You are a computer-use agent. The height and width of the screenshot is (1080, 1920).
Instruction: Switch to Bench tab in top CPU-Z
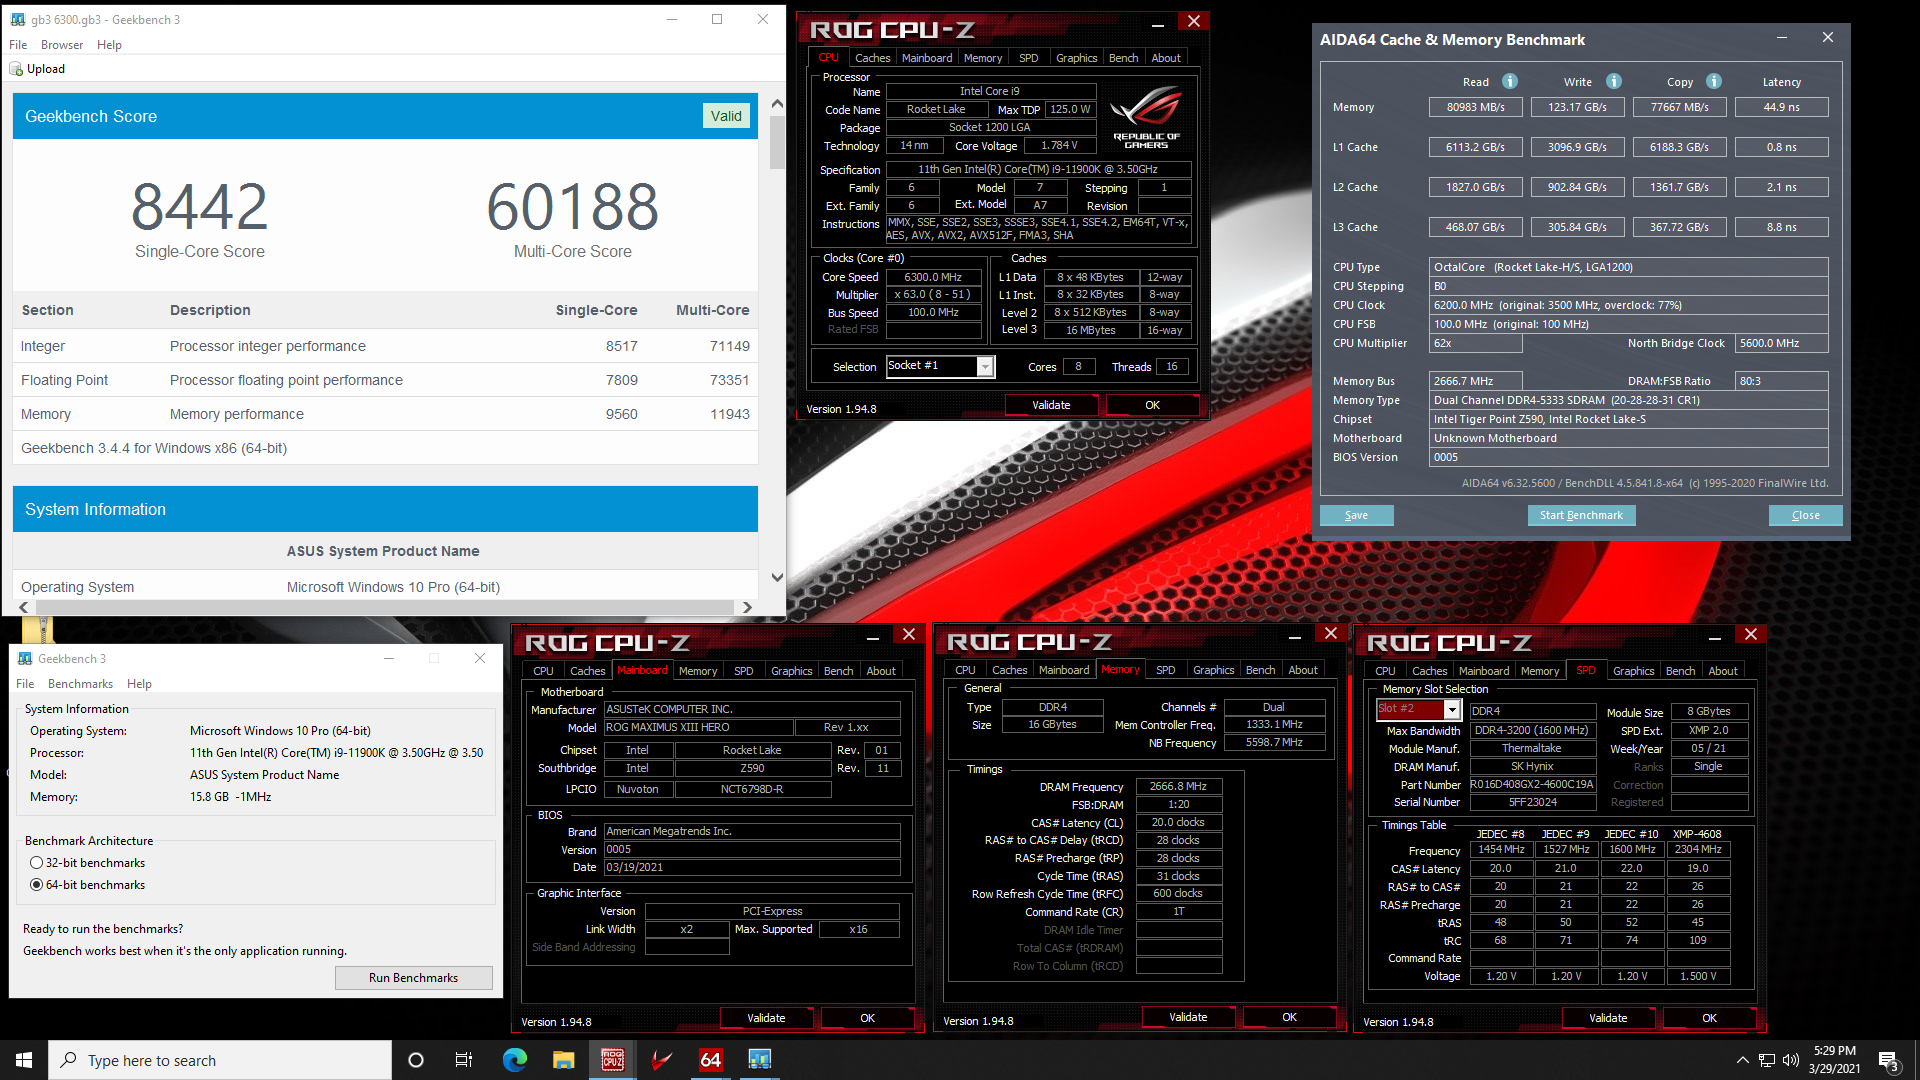[x=1123, y=58]
